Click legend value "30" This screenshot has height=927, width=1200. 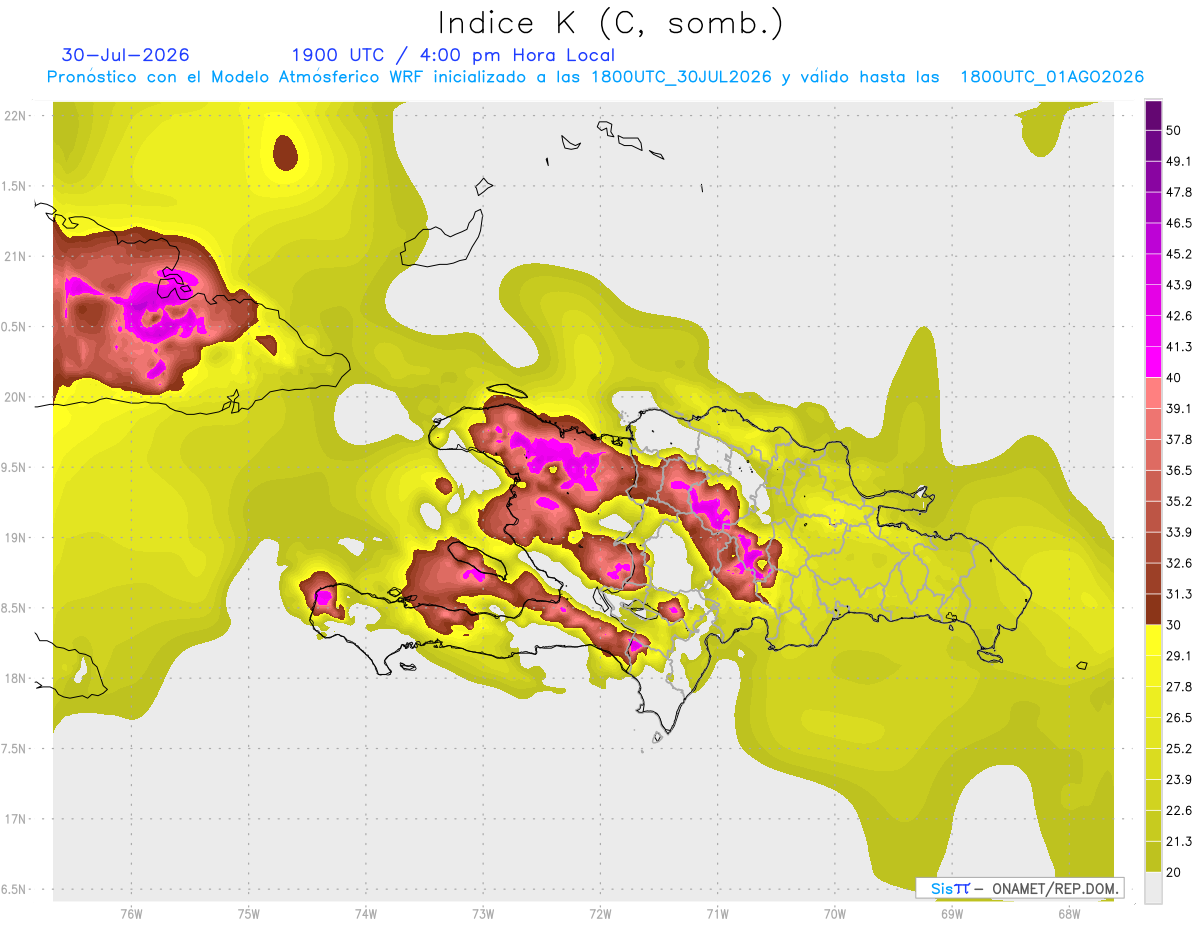[1174, 625]
